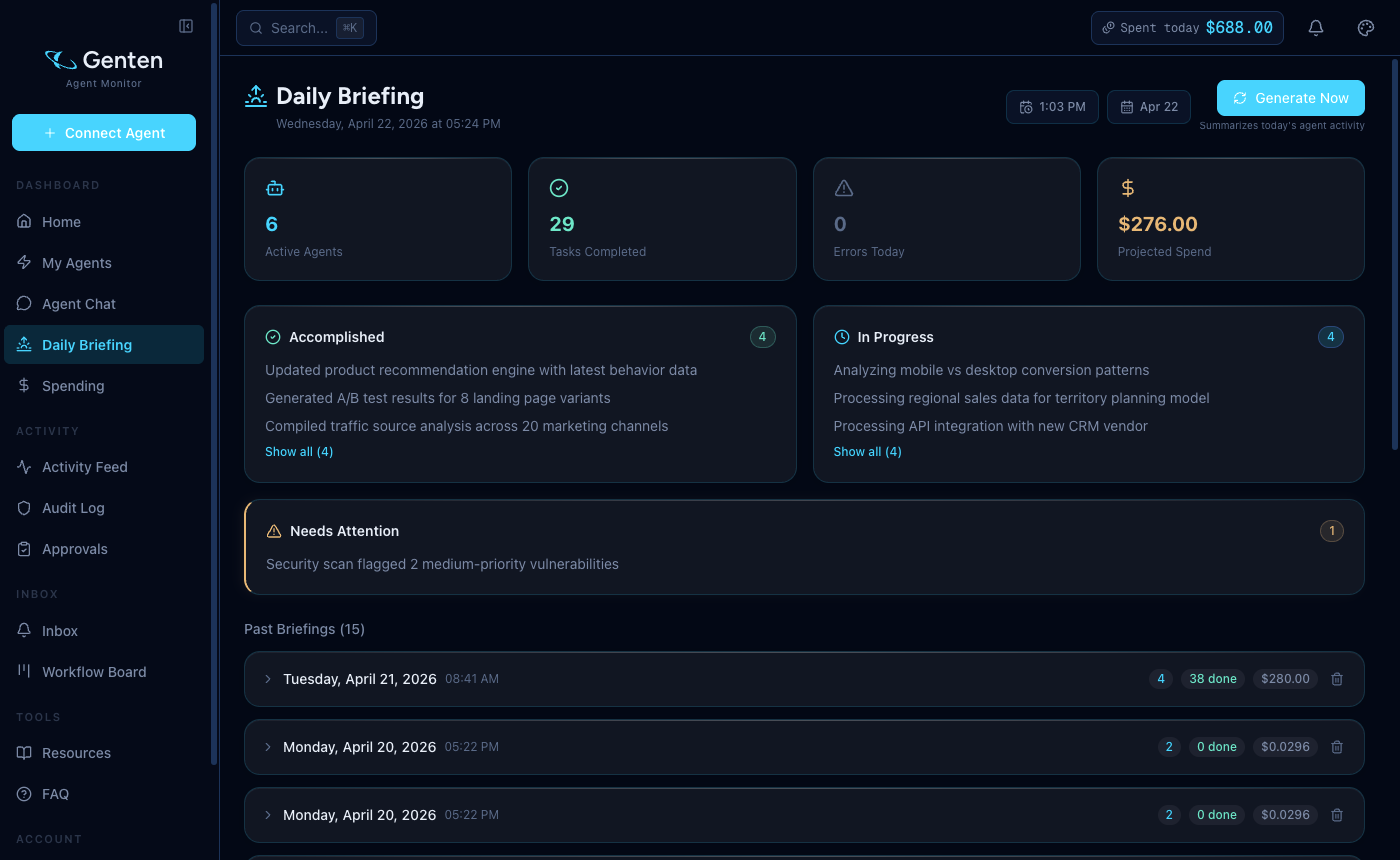The height and width of the screenshot is (860, 1400).
Task: Go to Approvals page
Action: click(x=104, y=548)
